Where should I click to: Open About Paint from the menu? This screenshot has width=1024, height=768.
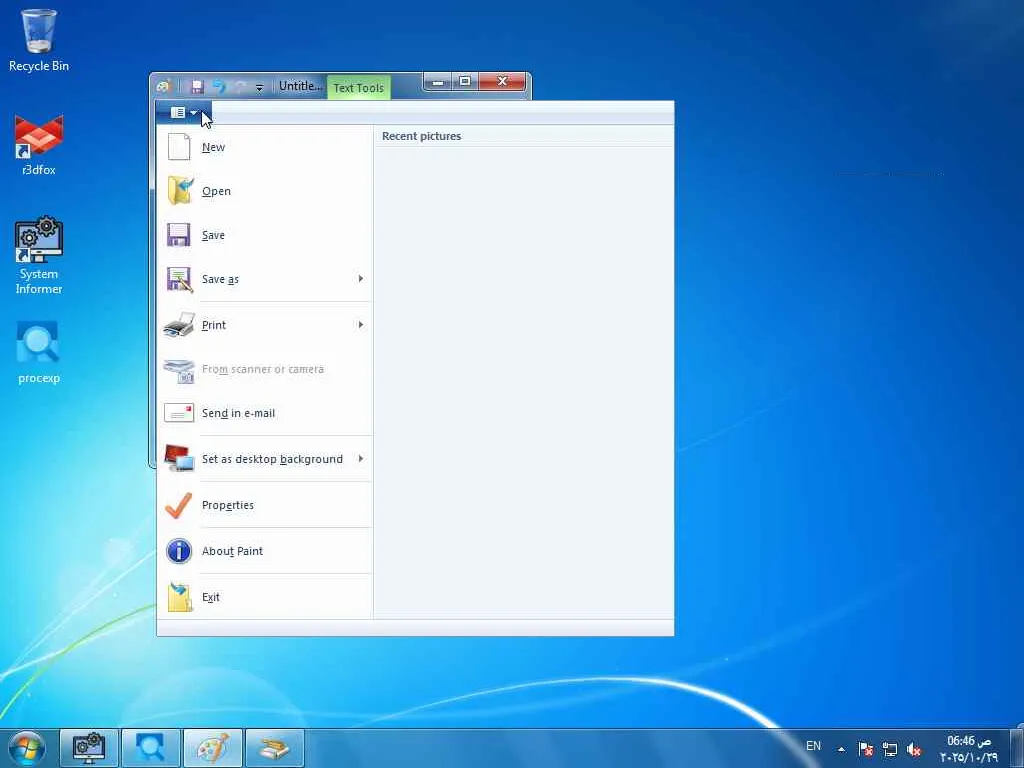click(264, 551)
